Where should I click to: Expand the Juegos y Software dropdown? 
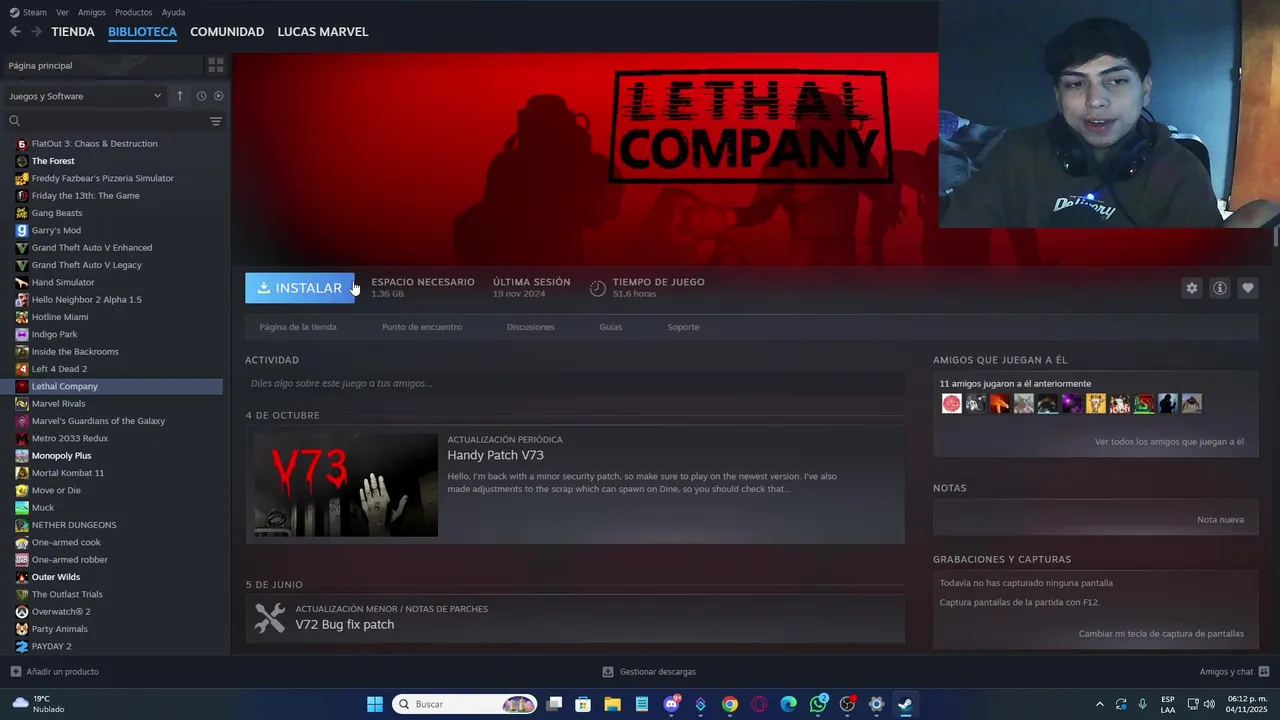(85, 96)
